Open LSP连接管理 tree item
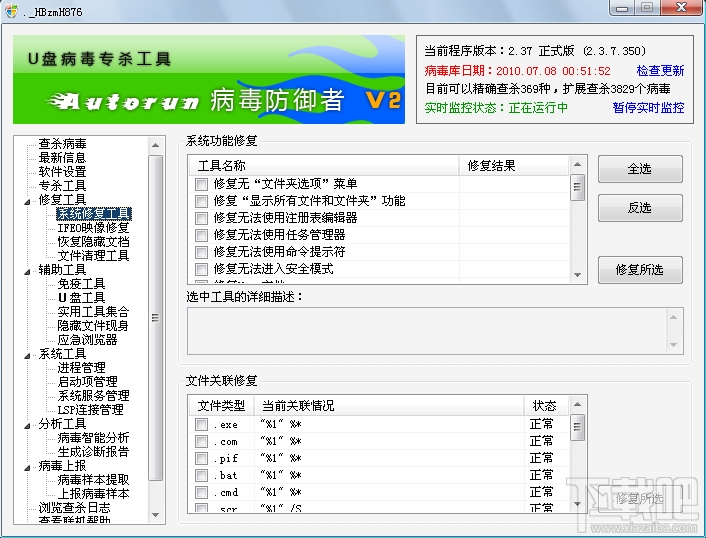This screenshot has width=706, height=538. [x=90, y=409]
